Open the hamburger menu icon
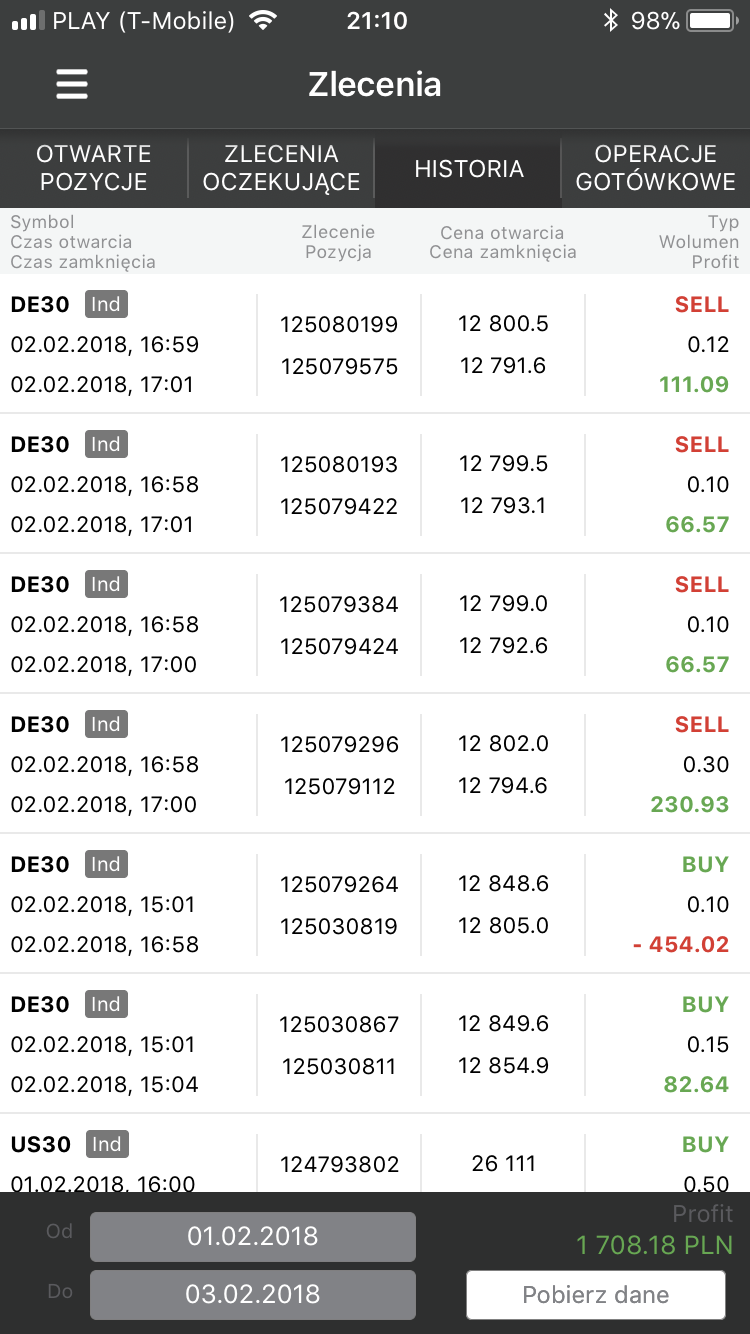 point(72,84)
